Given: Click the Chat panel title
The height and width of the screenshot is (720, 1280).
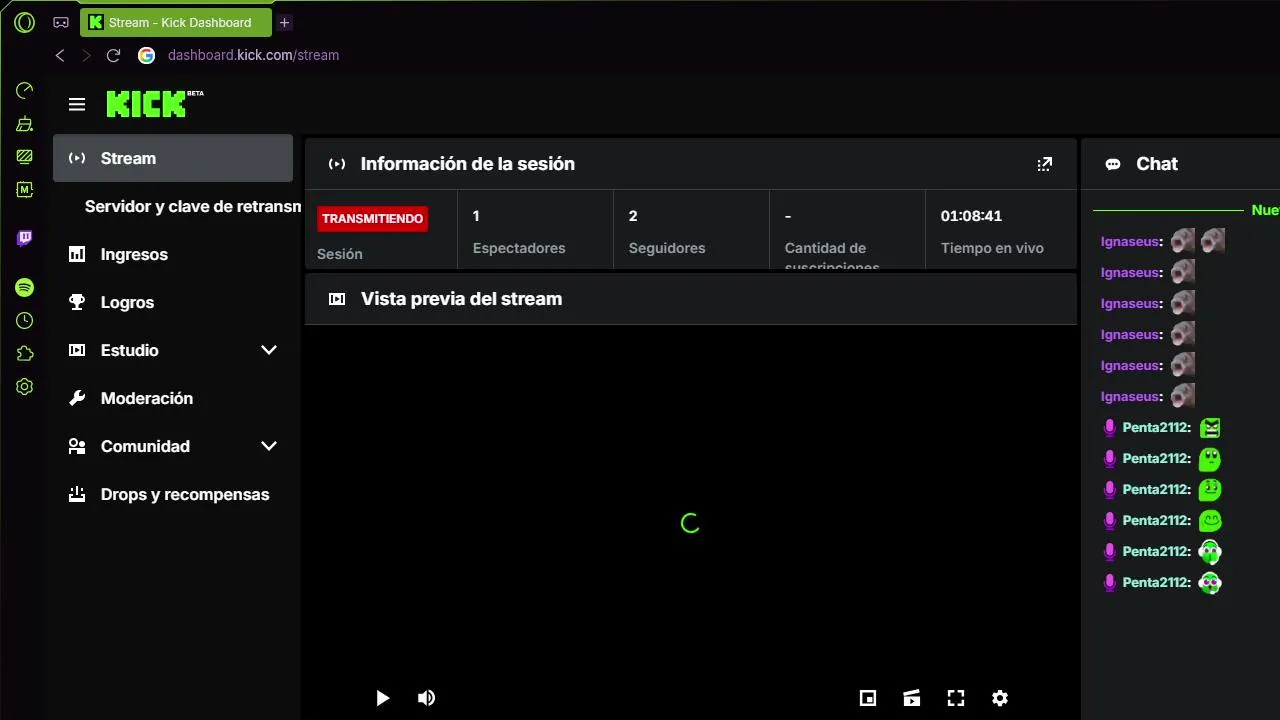Looking at the screenshot, I should (x=1157, y=164).
